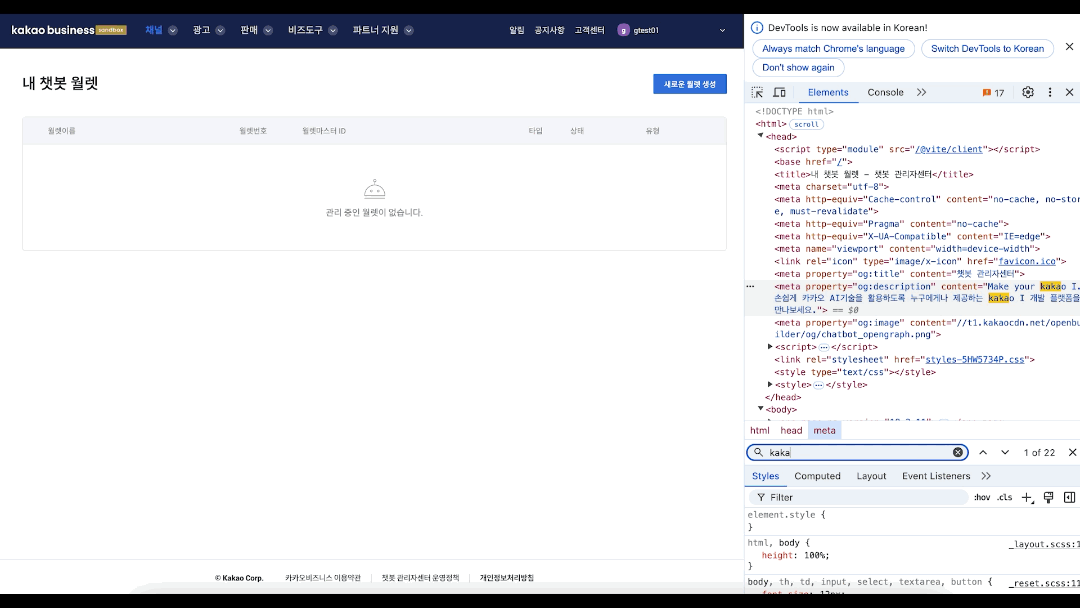The image size is (1080, 608).
Task: Click Always match Chrome's language
Action: tap(833, 49)
